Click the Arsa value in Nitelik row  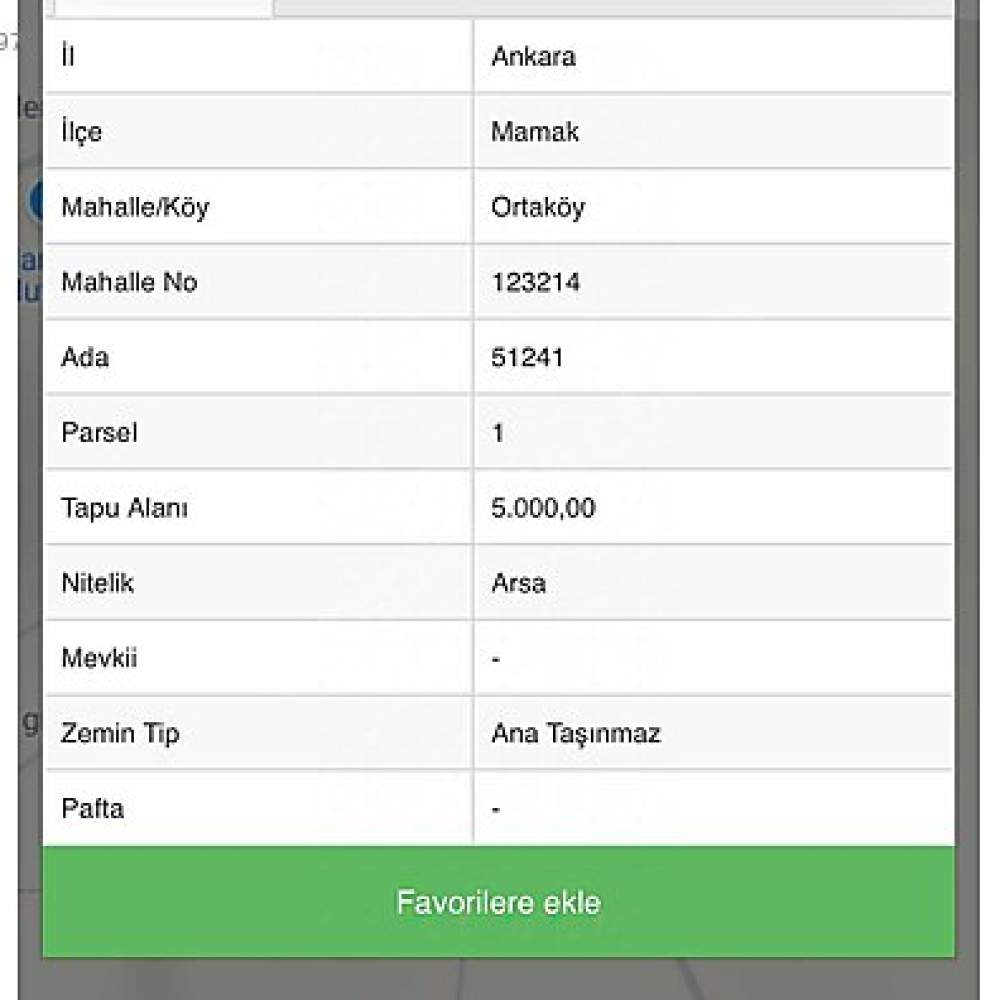pos(518,583)
